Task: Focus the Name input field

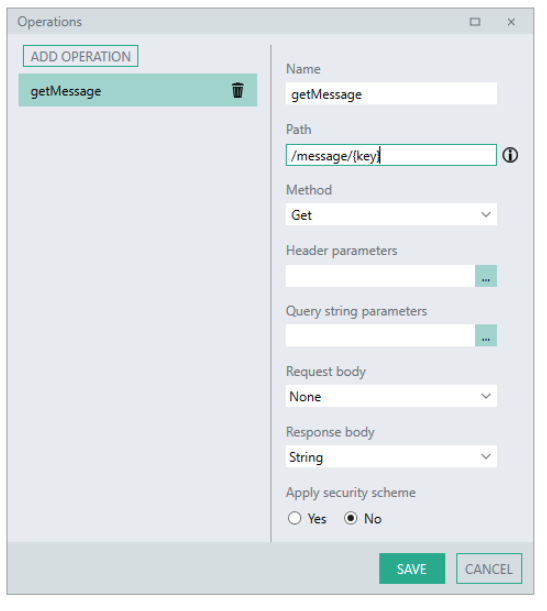Action: click(x=391, y=94)
